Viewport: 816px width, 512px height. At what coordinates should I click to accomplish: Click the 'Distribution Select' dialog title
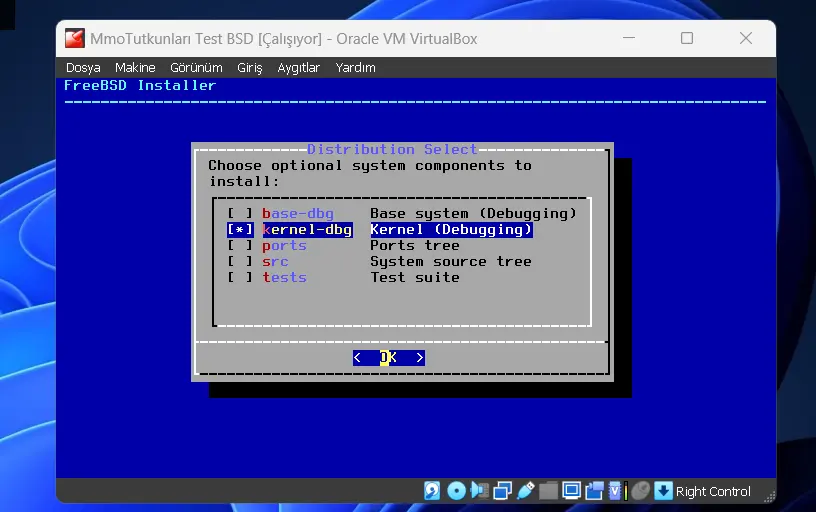point(392,149)
